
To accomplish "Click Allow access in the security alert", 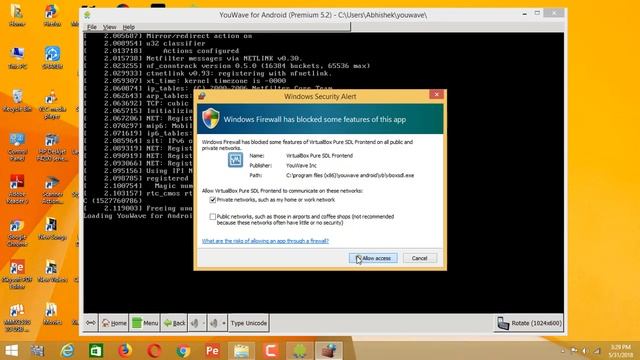I will point(373,258).
